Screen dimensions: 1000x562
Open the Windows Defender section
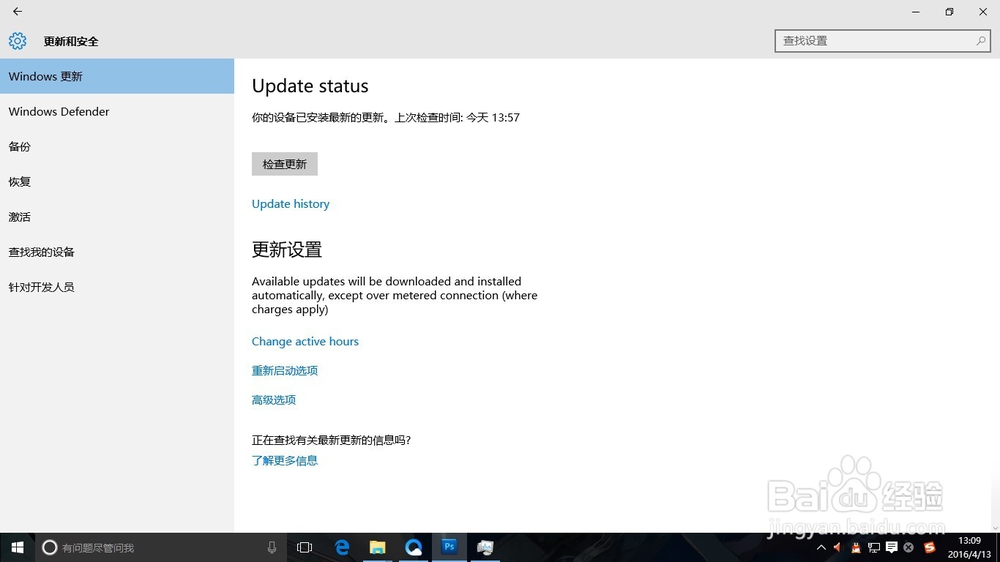click(117, 112)
